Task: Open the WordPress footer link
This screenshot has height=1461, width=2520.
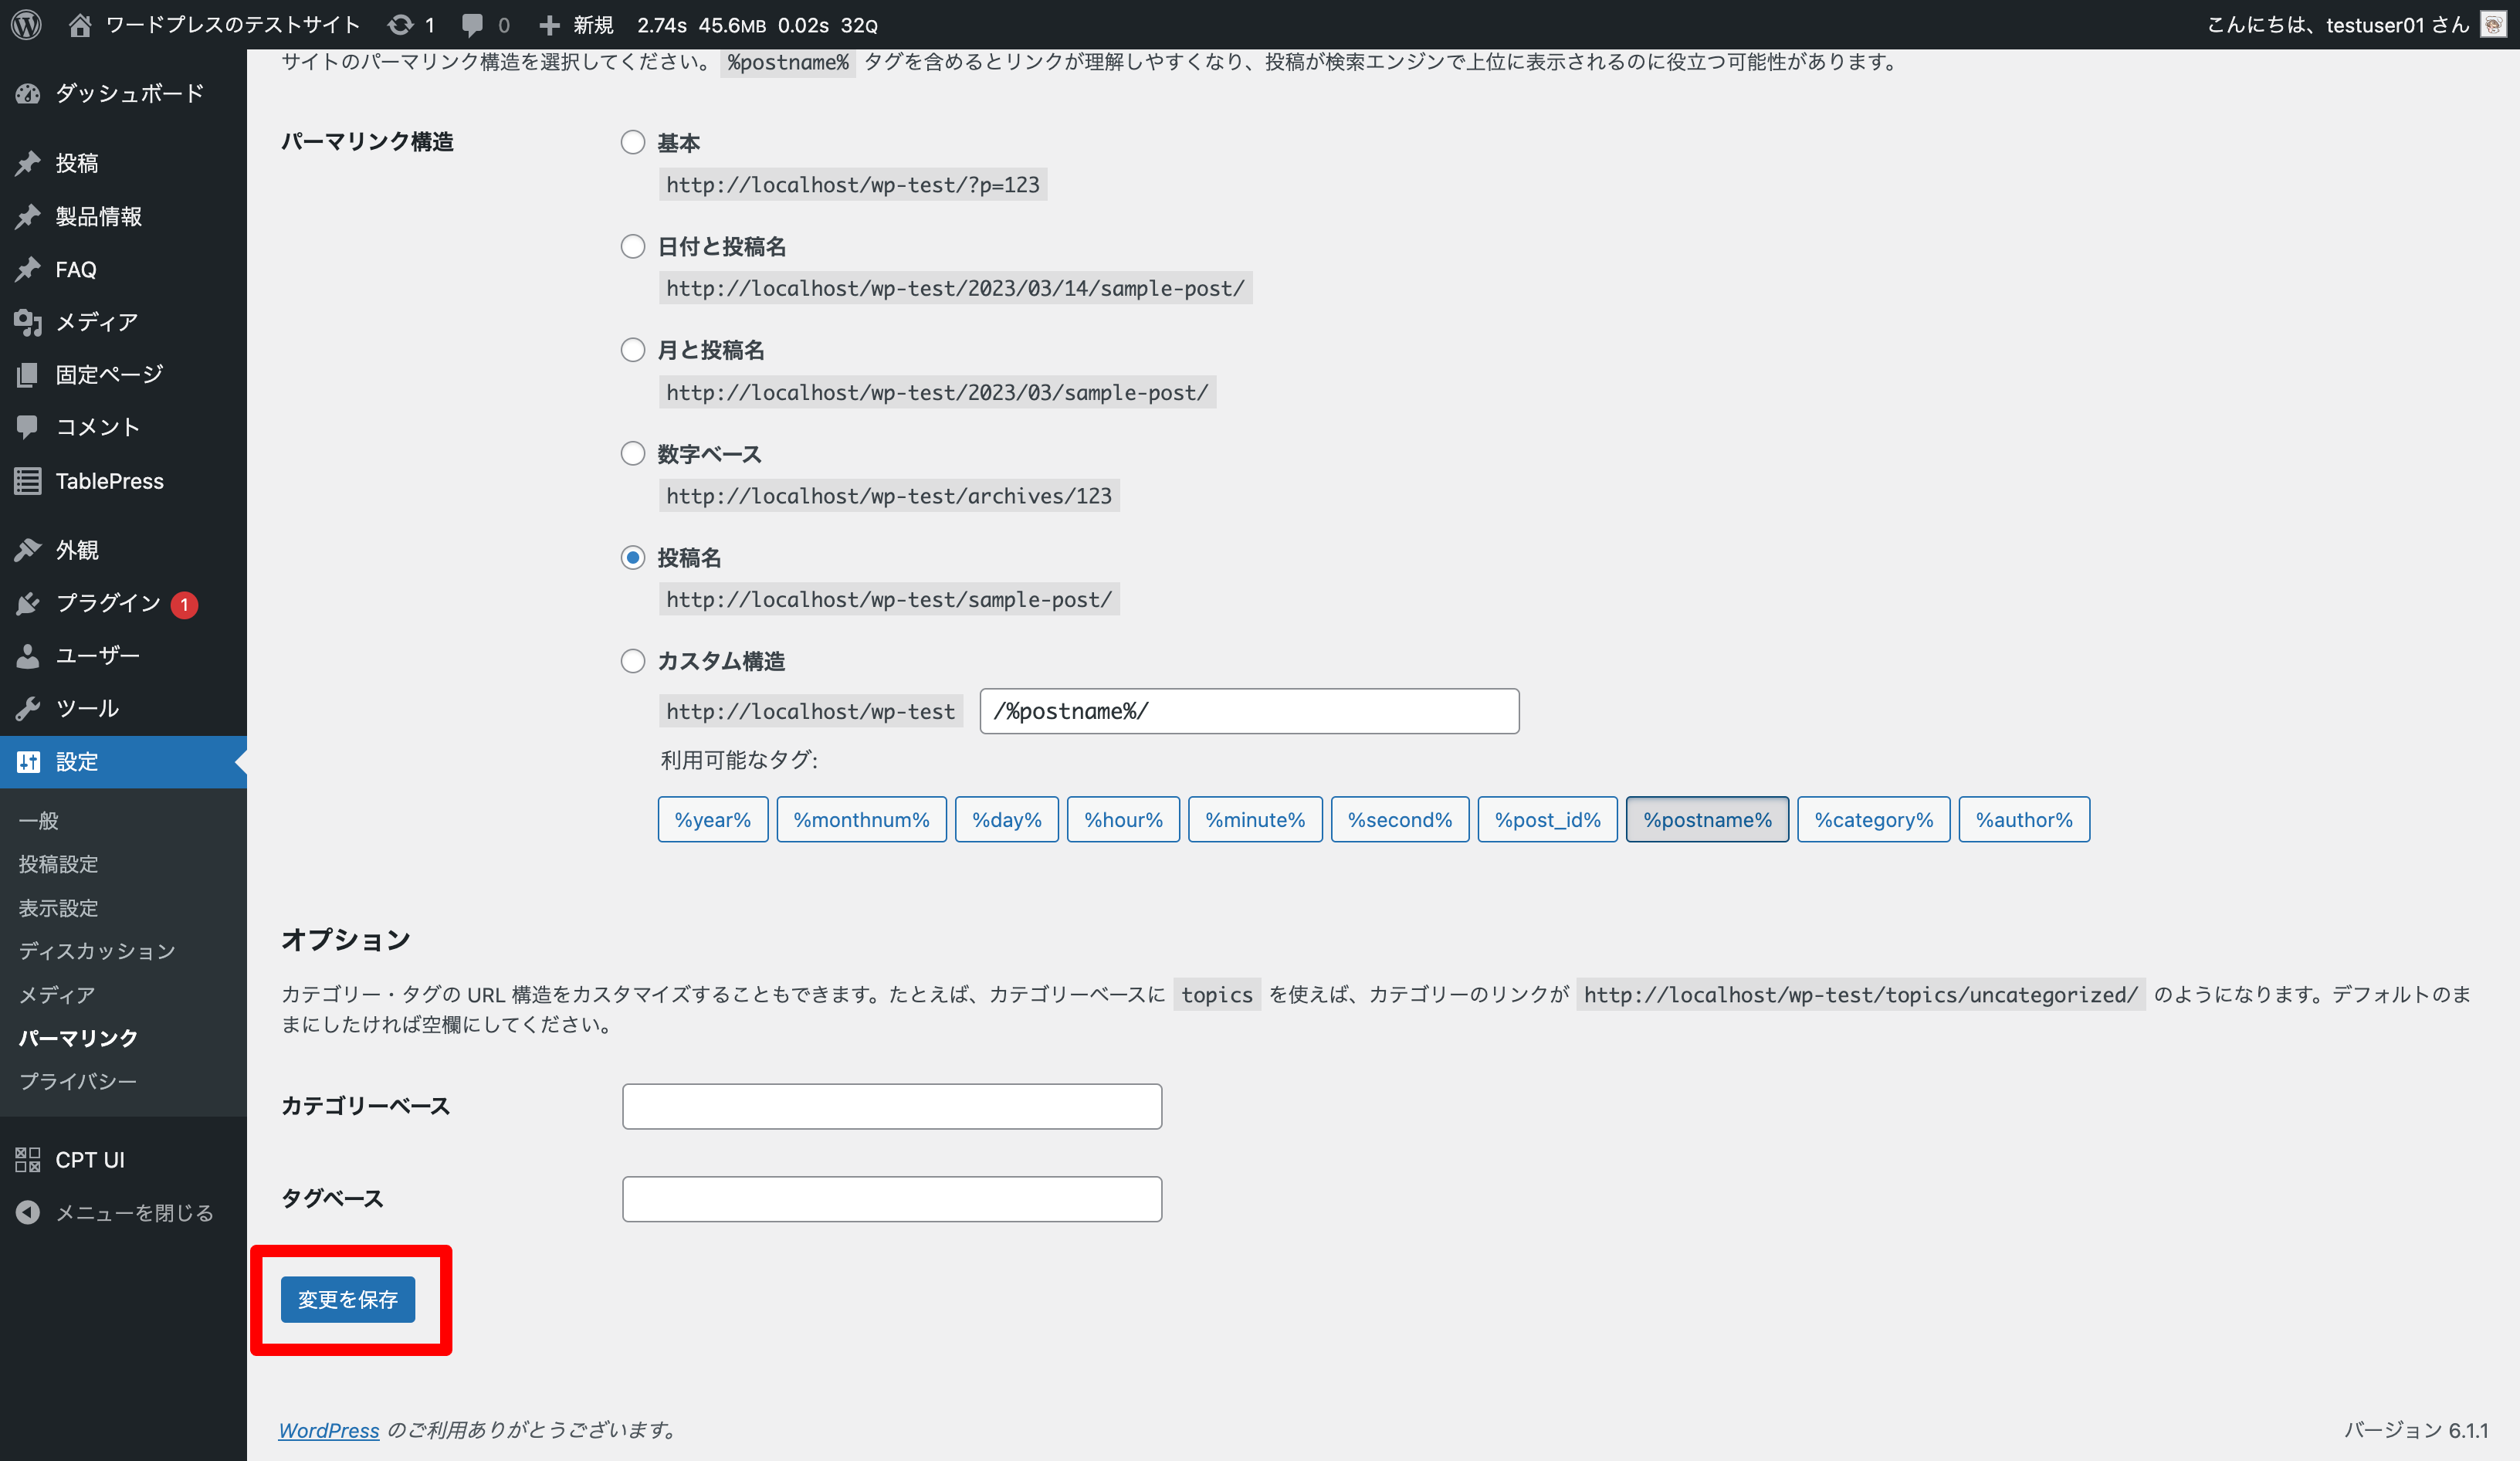Action: (329, 1430)
